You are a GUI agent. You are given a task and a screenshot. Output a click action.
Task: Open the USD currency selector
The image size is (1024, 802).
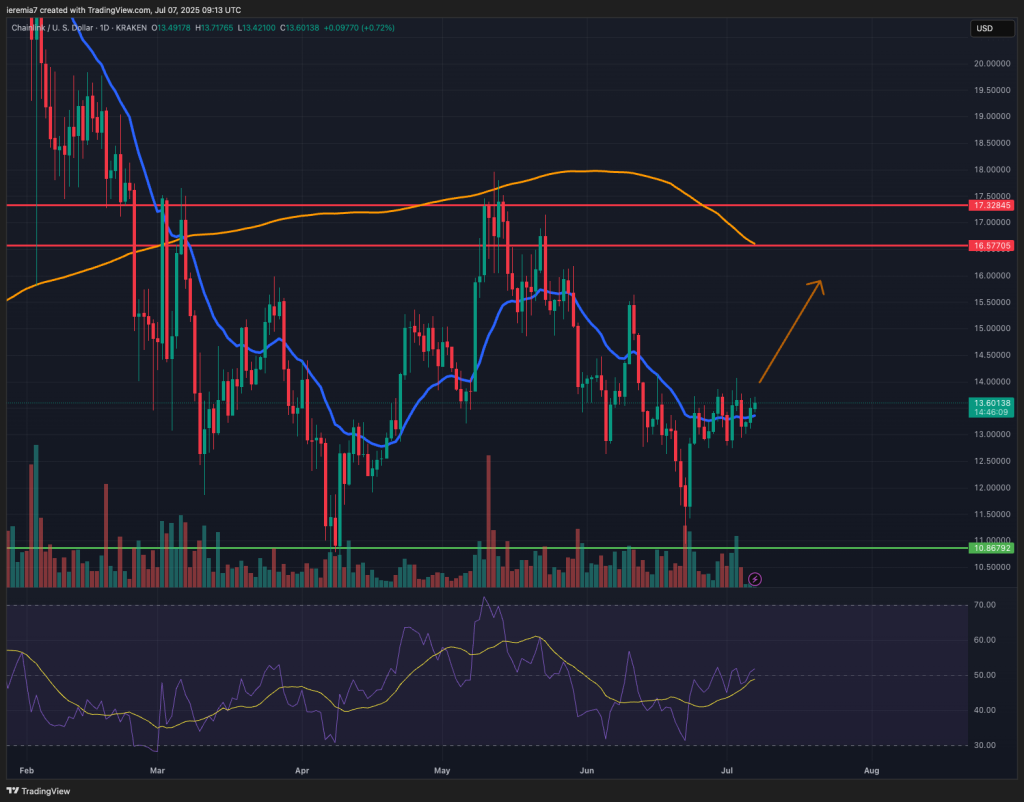tap(992, 28)
